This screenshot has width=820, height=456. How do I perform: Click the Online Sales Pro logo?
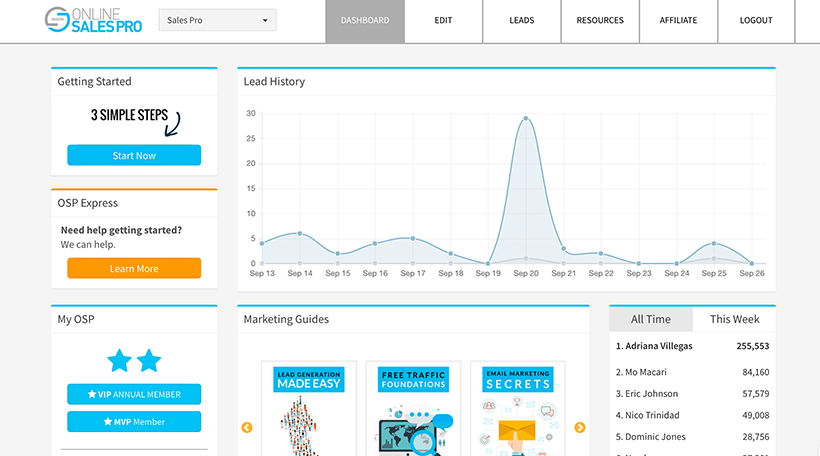[x=93, y=20]
